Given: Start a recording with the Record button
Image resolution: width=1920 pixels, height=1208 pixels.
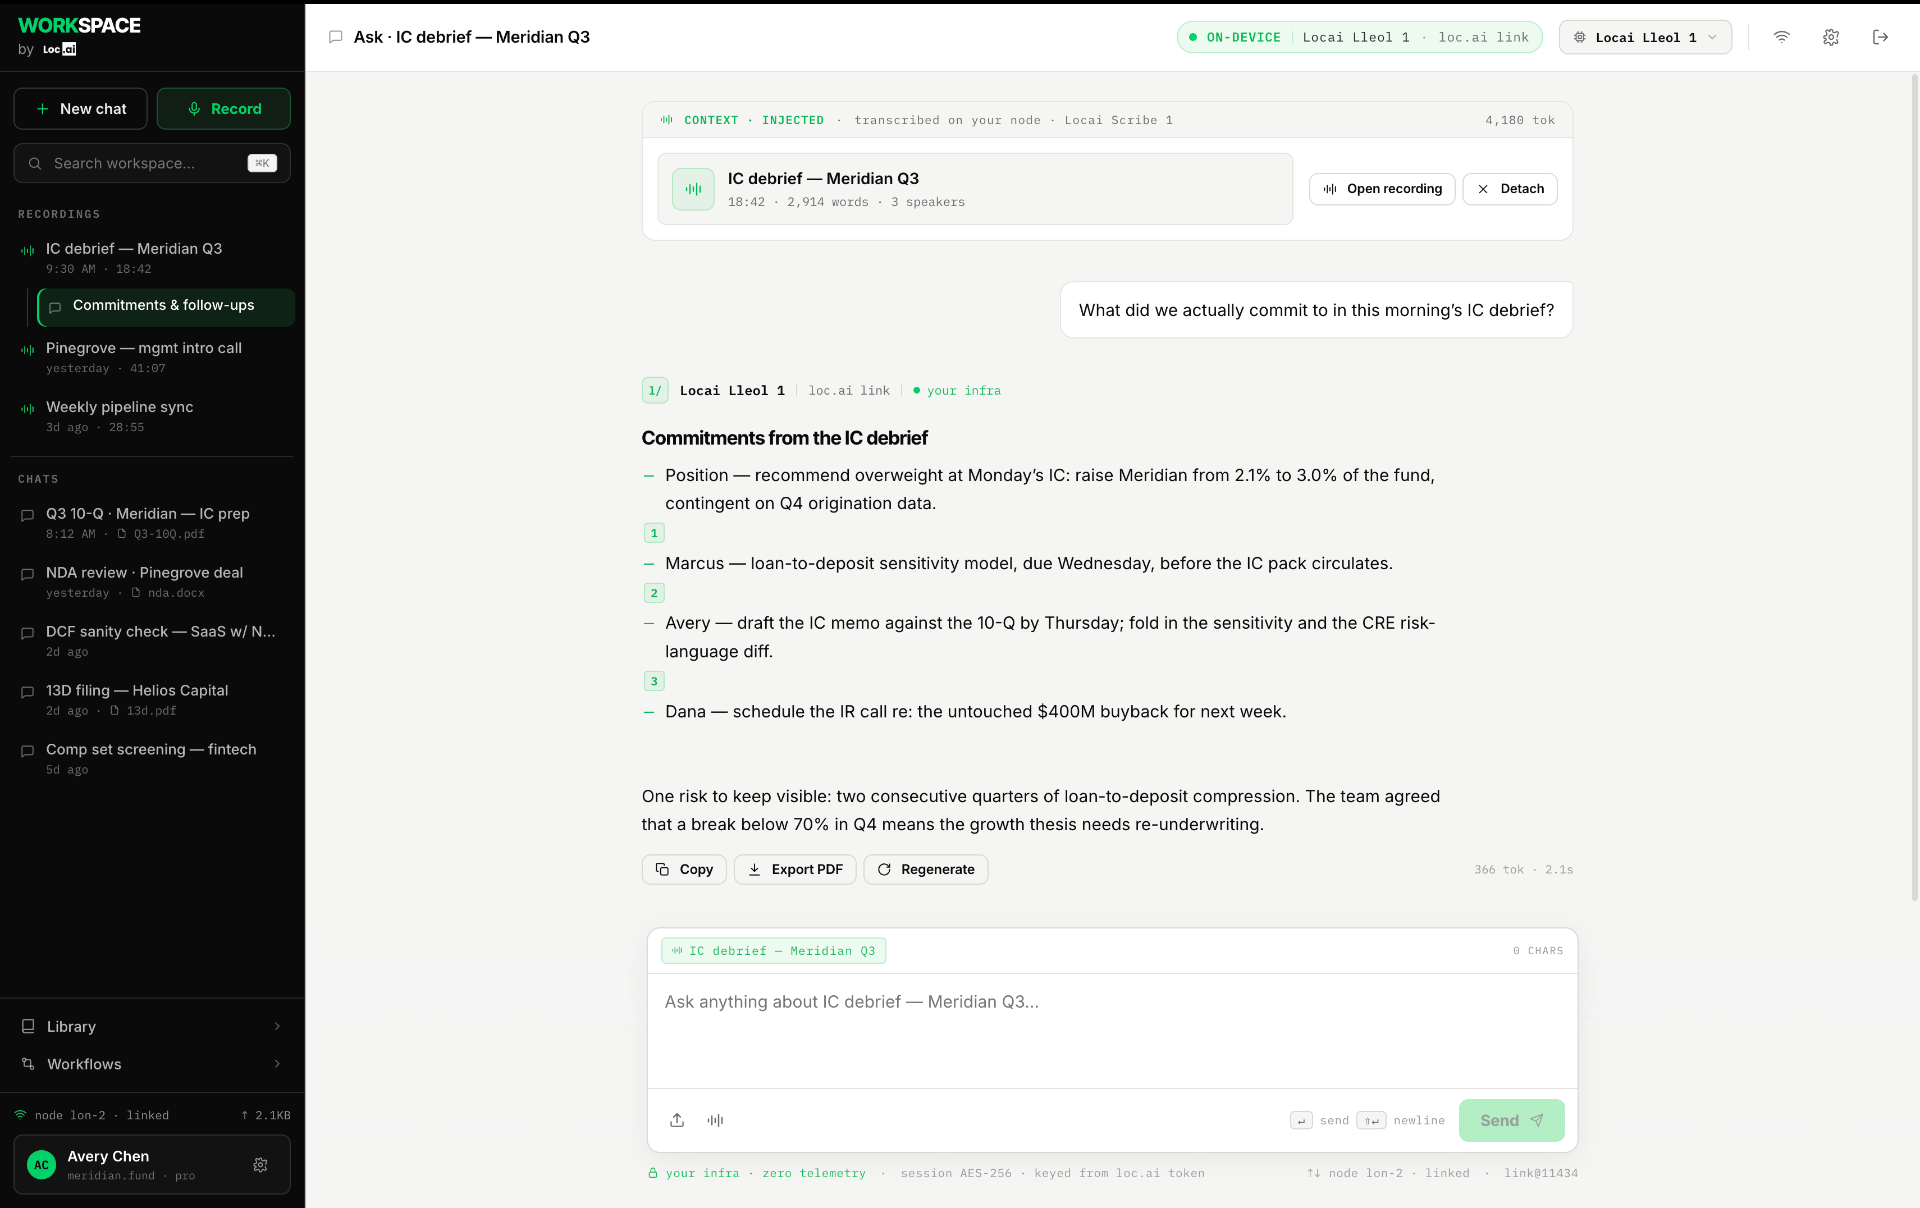Looking at the screenshot, I should tap(224, 109).
